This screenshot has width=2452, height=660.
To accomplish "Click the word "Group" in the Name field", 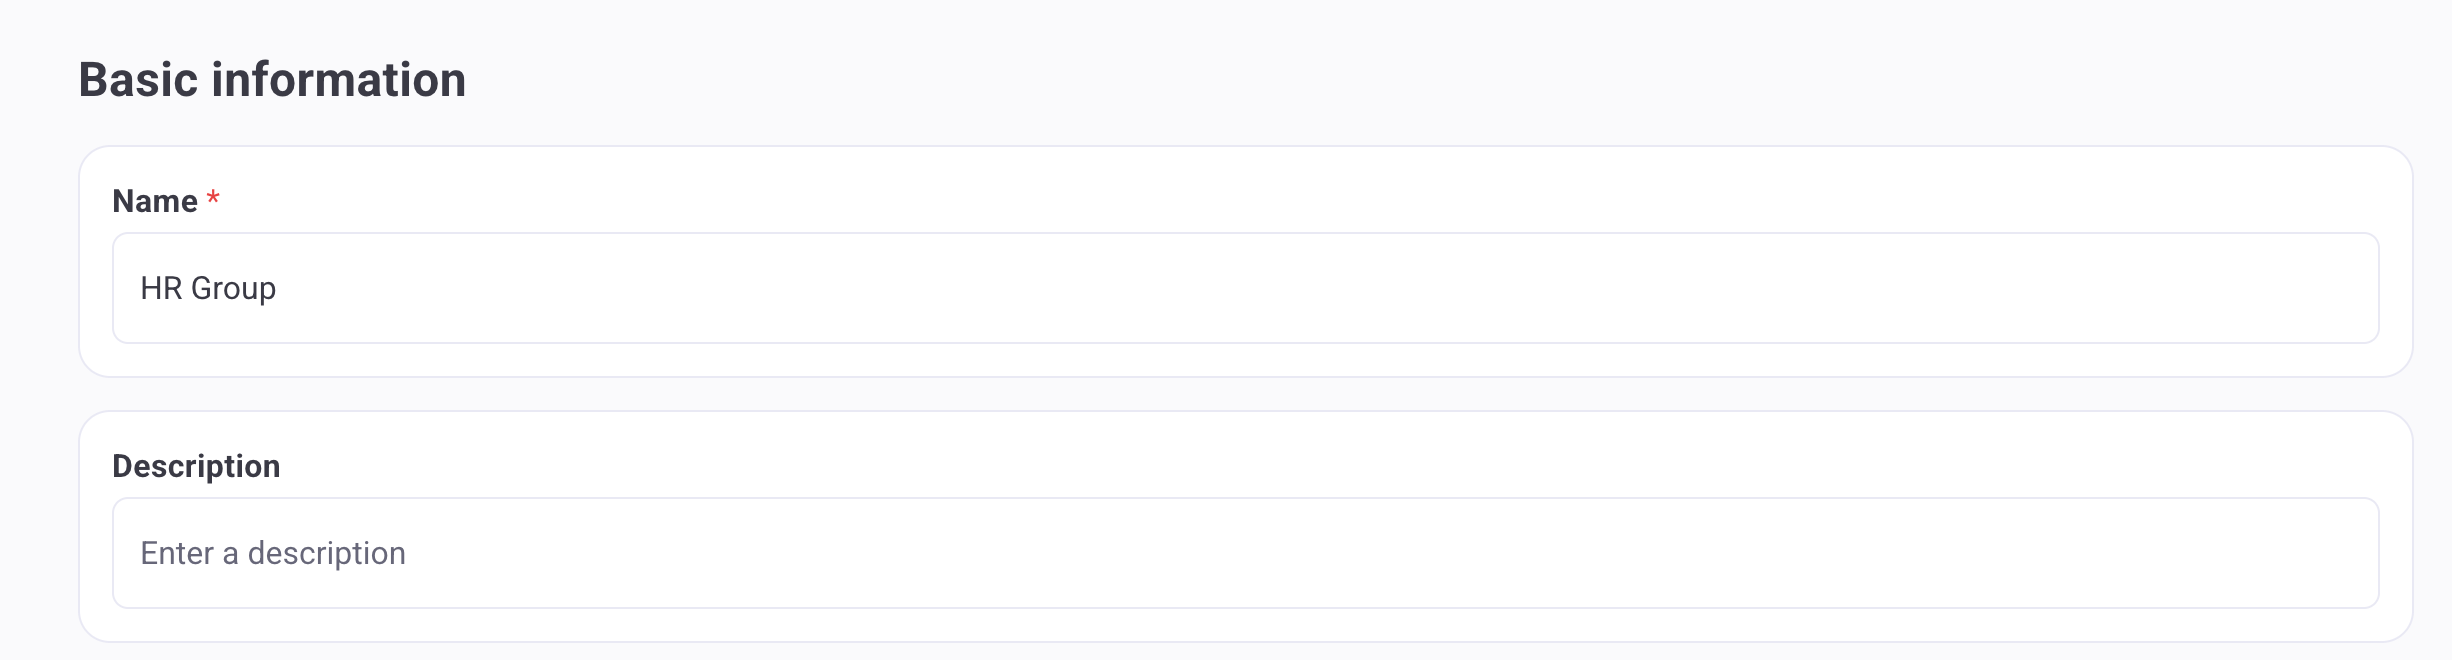I will tap(233, 288).
